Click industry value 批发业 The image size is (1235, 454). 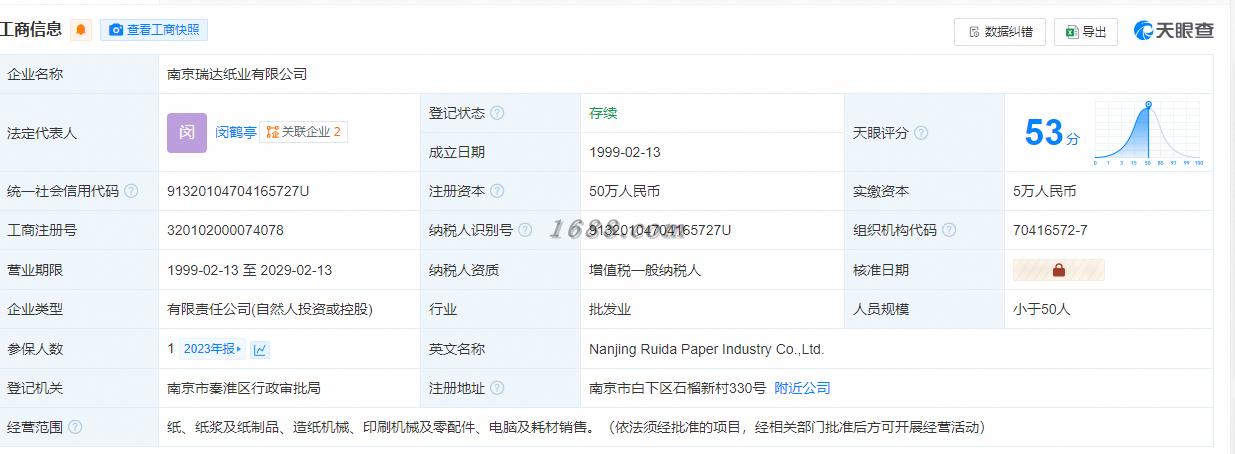point(610,309)
